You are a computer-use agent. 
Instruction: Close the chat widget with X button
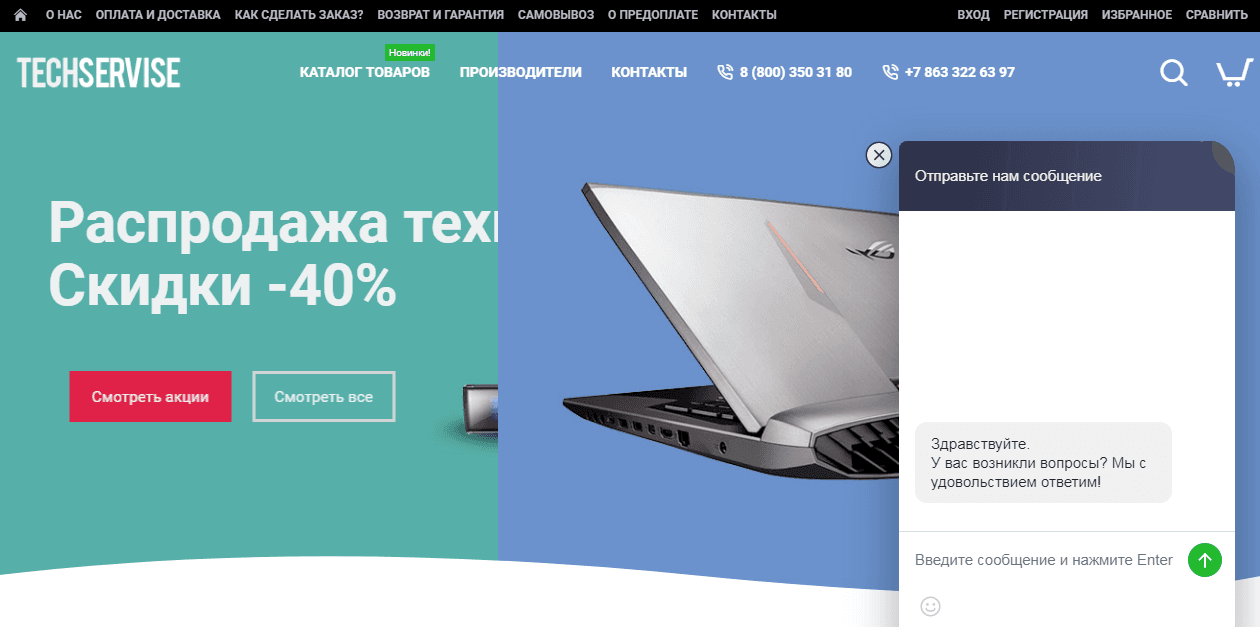coord(878,155)
